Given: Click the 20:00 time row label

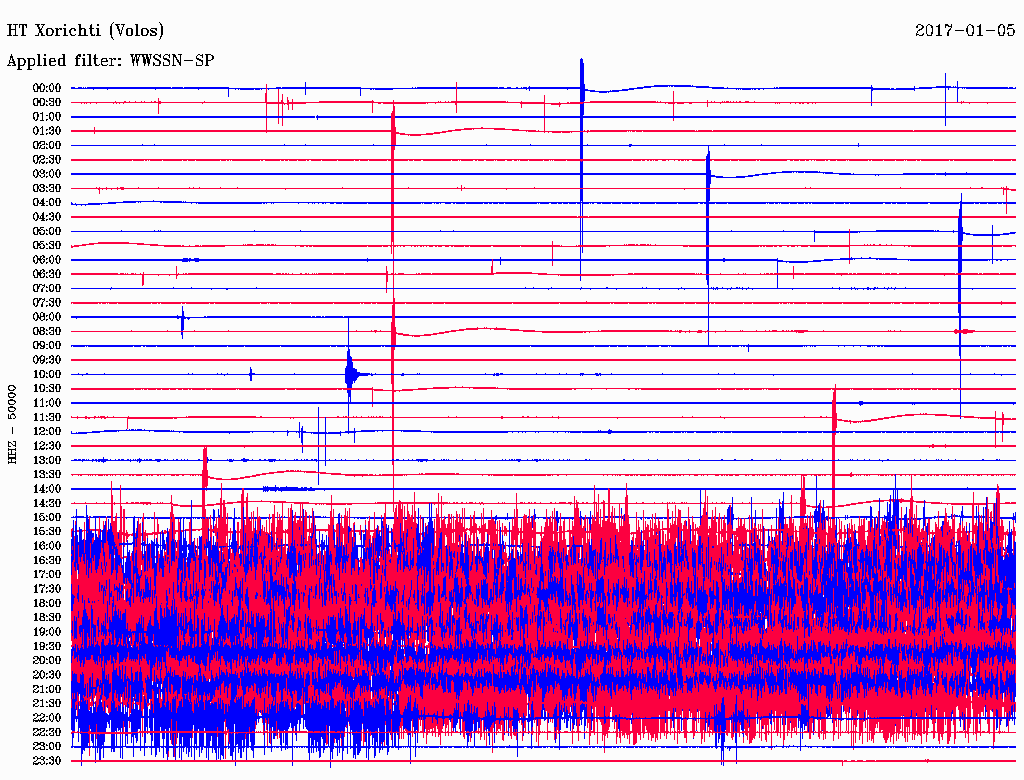Looking at the screenshot, I should (47, 660).
